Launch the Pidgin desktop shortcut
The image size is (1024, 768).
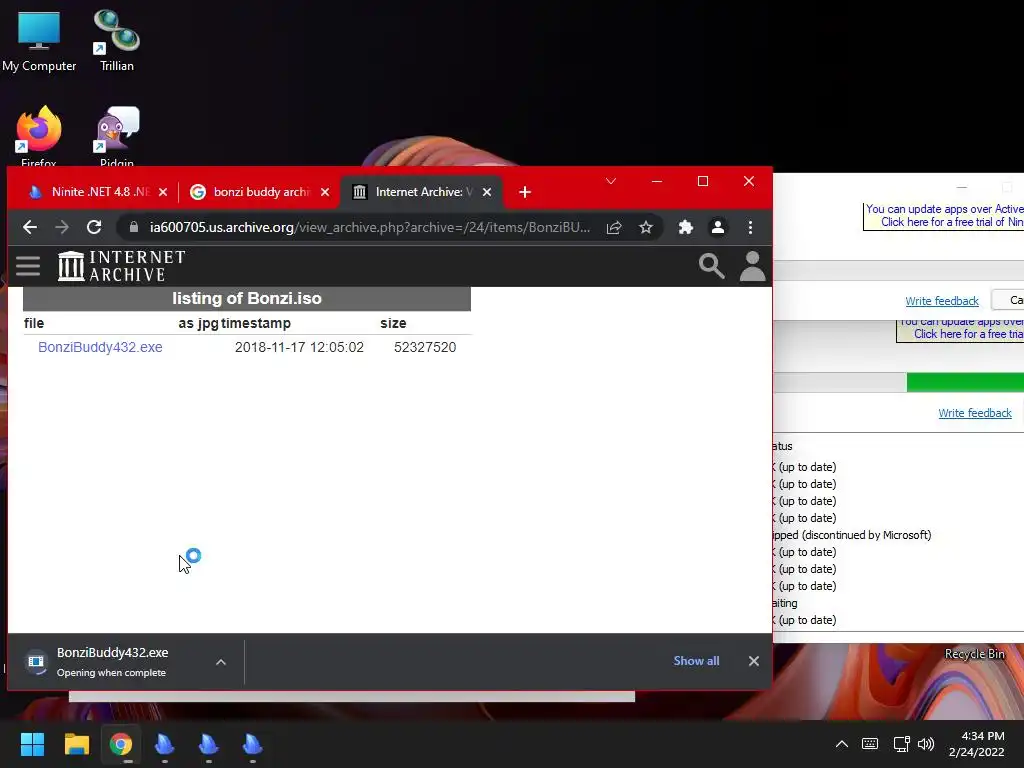[x=116, y=136]
